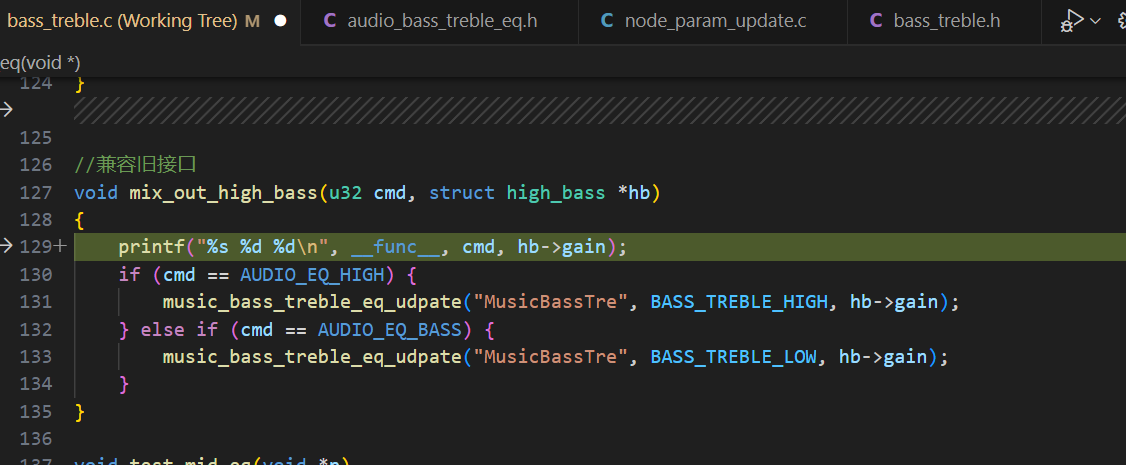Click the comment //兼容旧接口
The image size is (1126, 465).
pos(135,165)
